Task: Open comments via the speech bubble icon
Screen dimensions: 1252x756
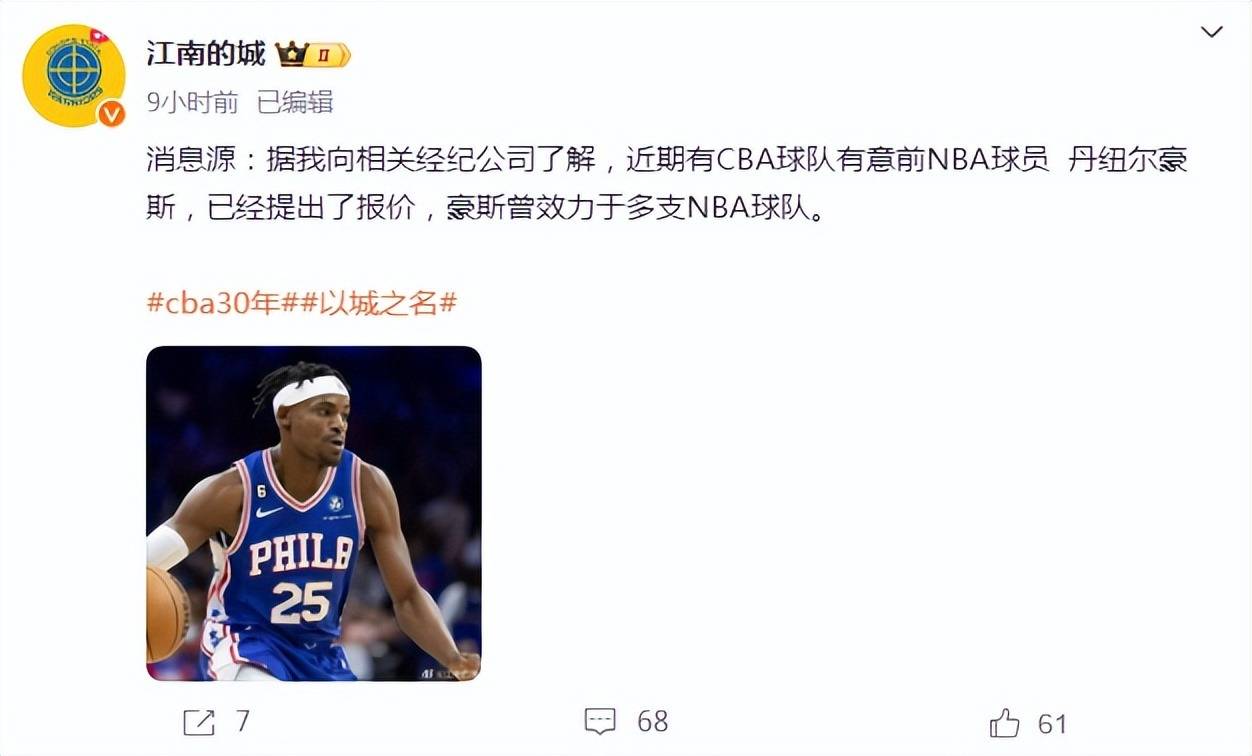Action: click(600, 722)
